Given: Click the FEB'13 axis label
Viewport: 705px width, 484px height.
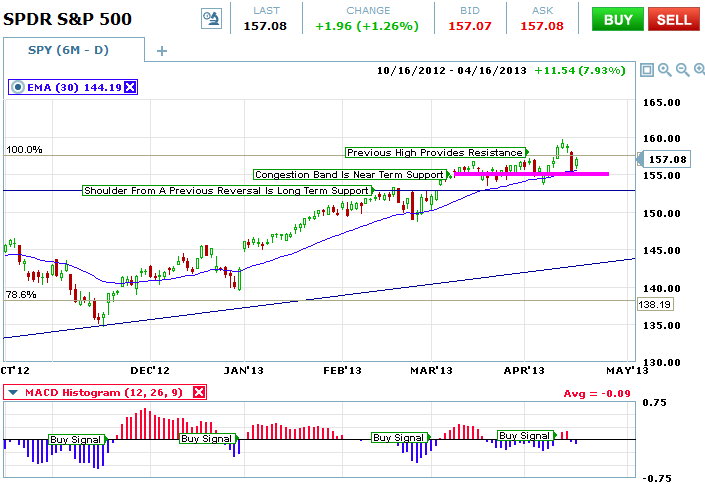Looking at the screenshot, I should coord(343,371).
